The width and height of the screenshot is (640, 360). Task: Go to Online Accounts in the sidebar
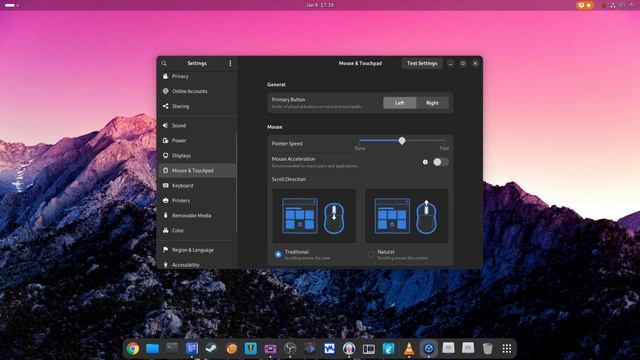tap(197, 91)
